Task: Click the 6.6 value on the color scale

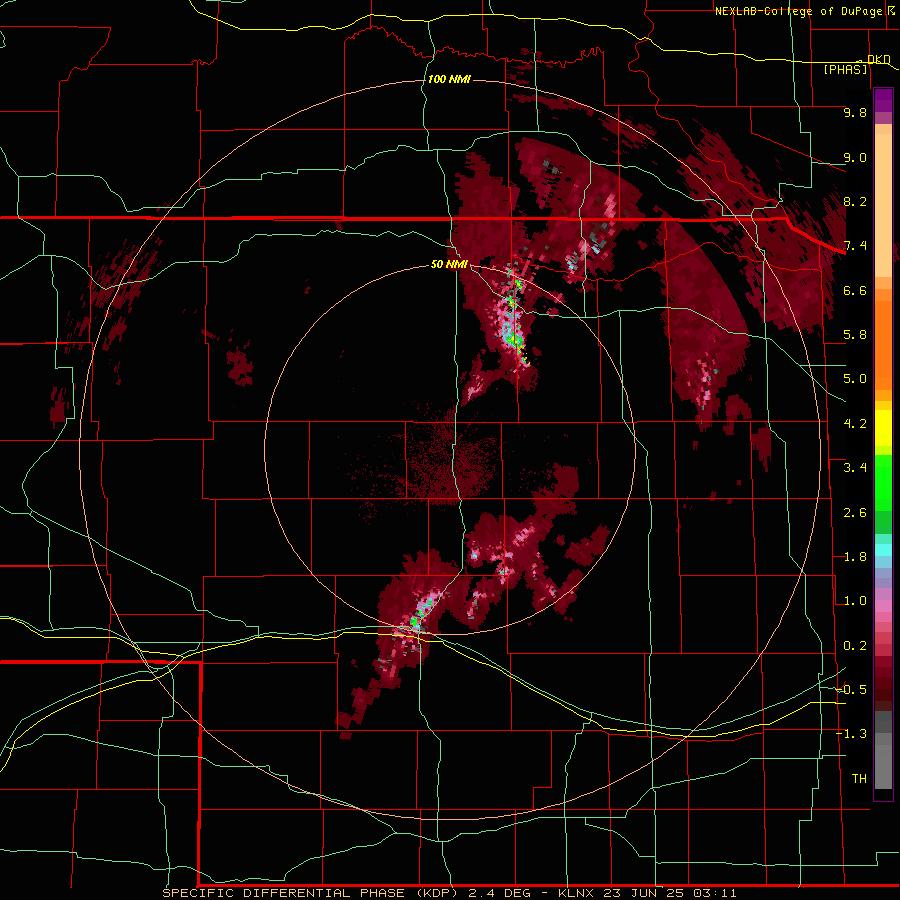Action: [x=855, y=290]
